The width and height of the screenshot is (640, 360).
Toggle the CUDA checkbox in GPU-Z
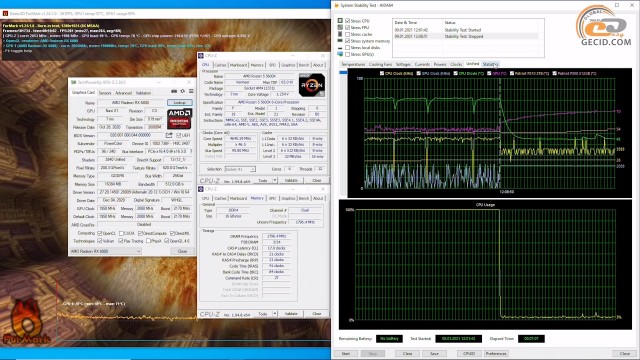pyautogui.click(x=121, y=233)
